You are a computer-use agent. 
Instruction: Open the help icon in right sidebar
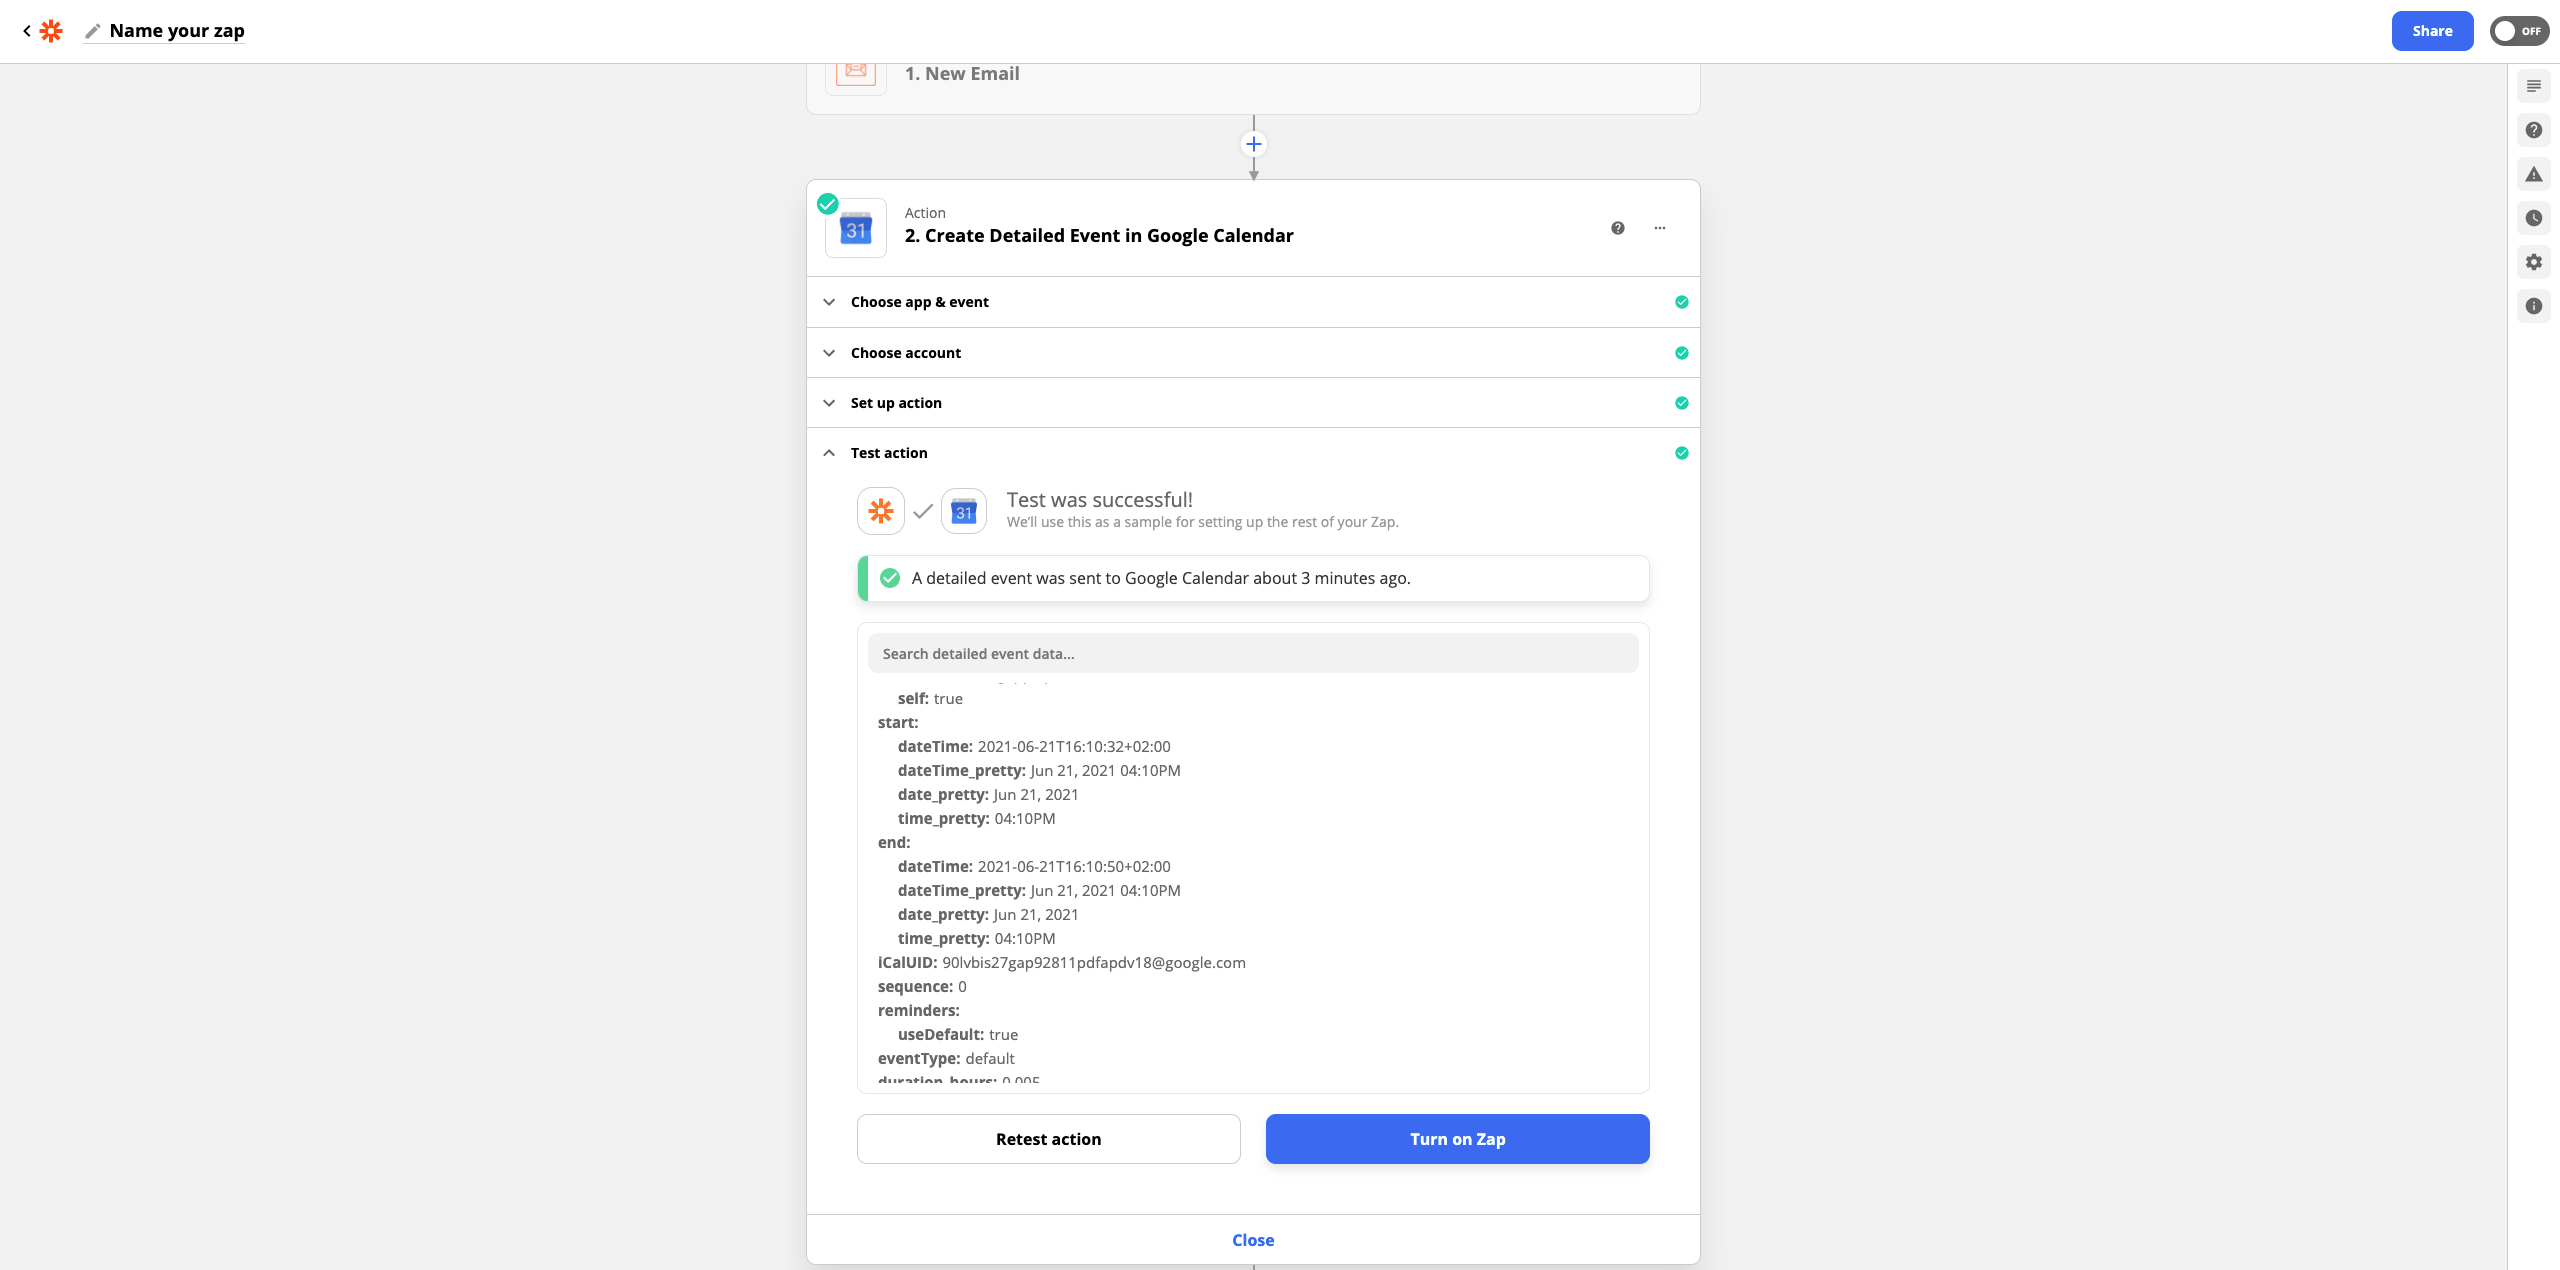pyautogui.click(x=2533, y=130)
